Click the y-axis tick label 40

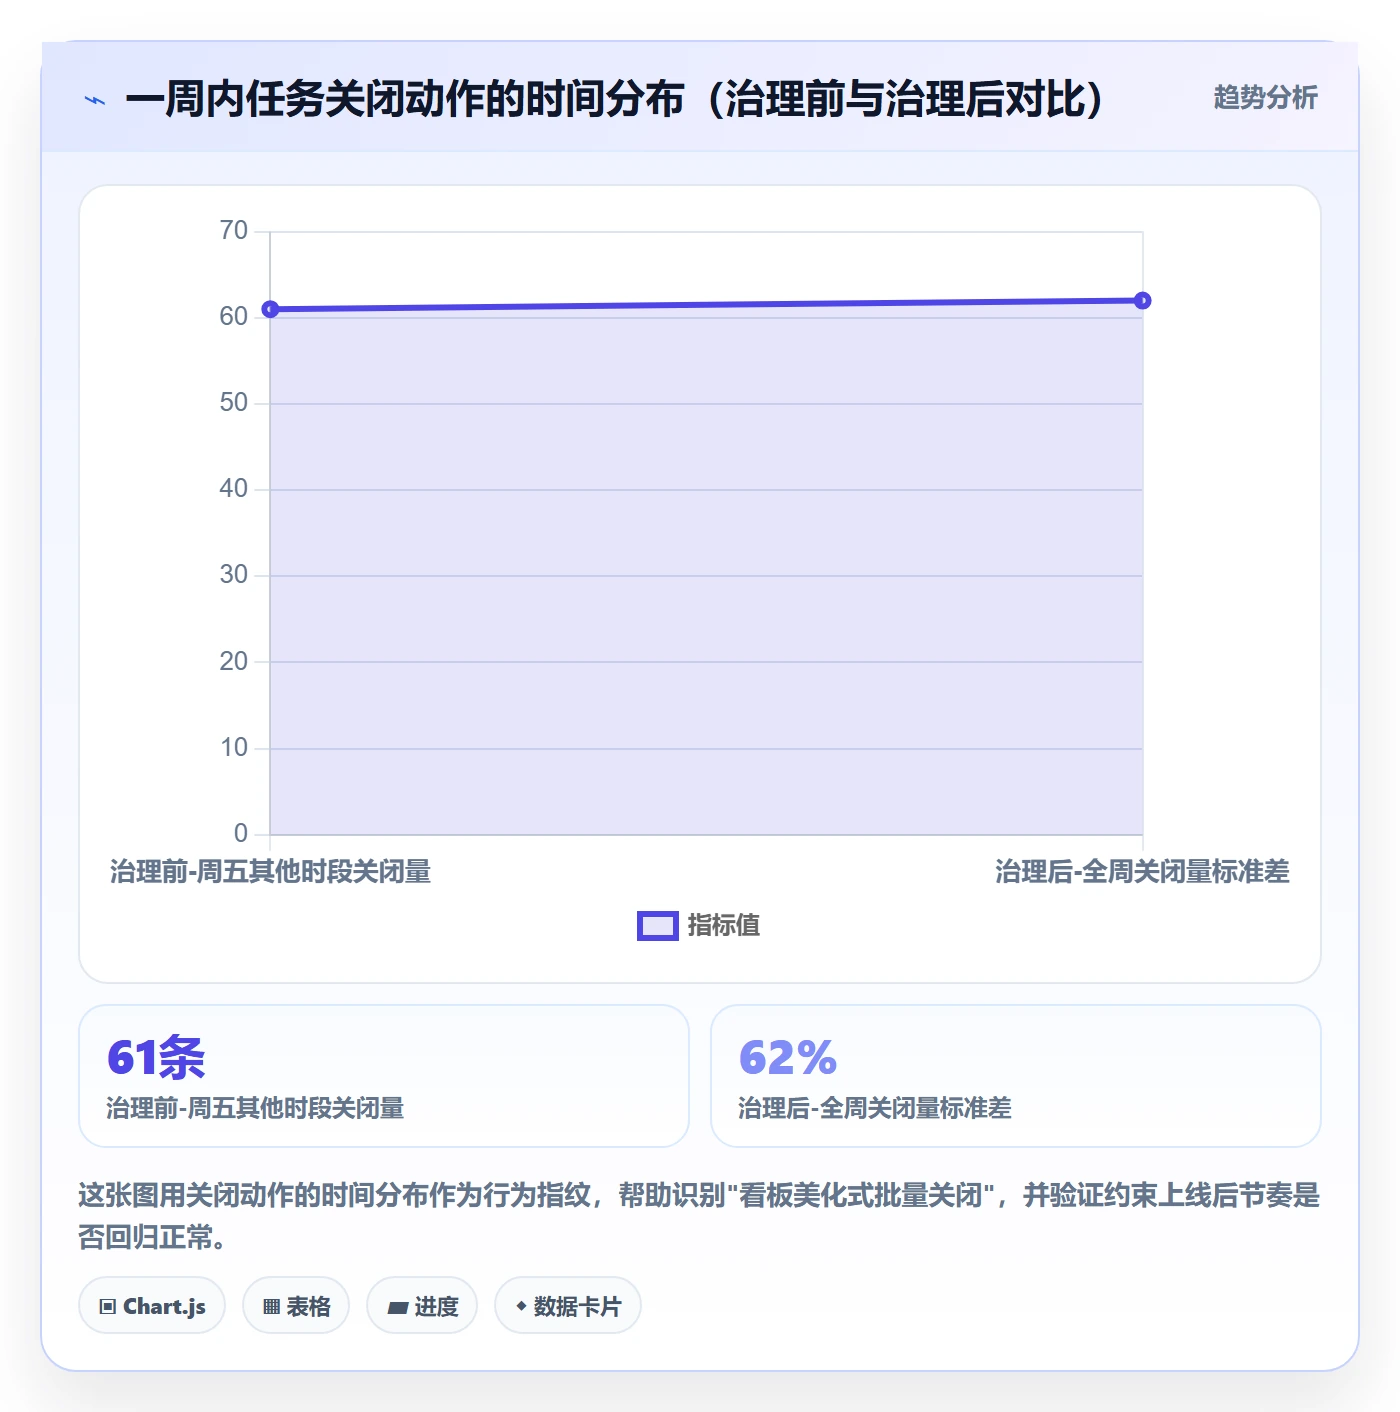[x=233, y=489]
